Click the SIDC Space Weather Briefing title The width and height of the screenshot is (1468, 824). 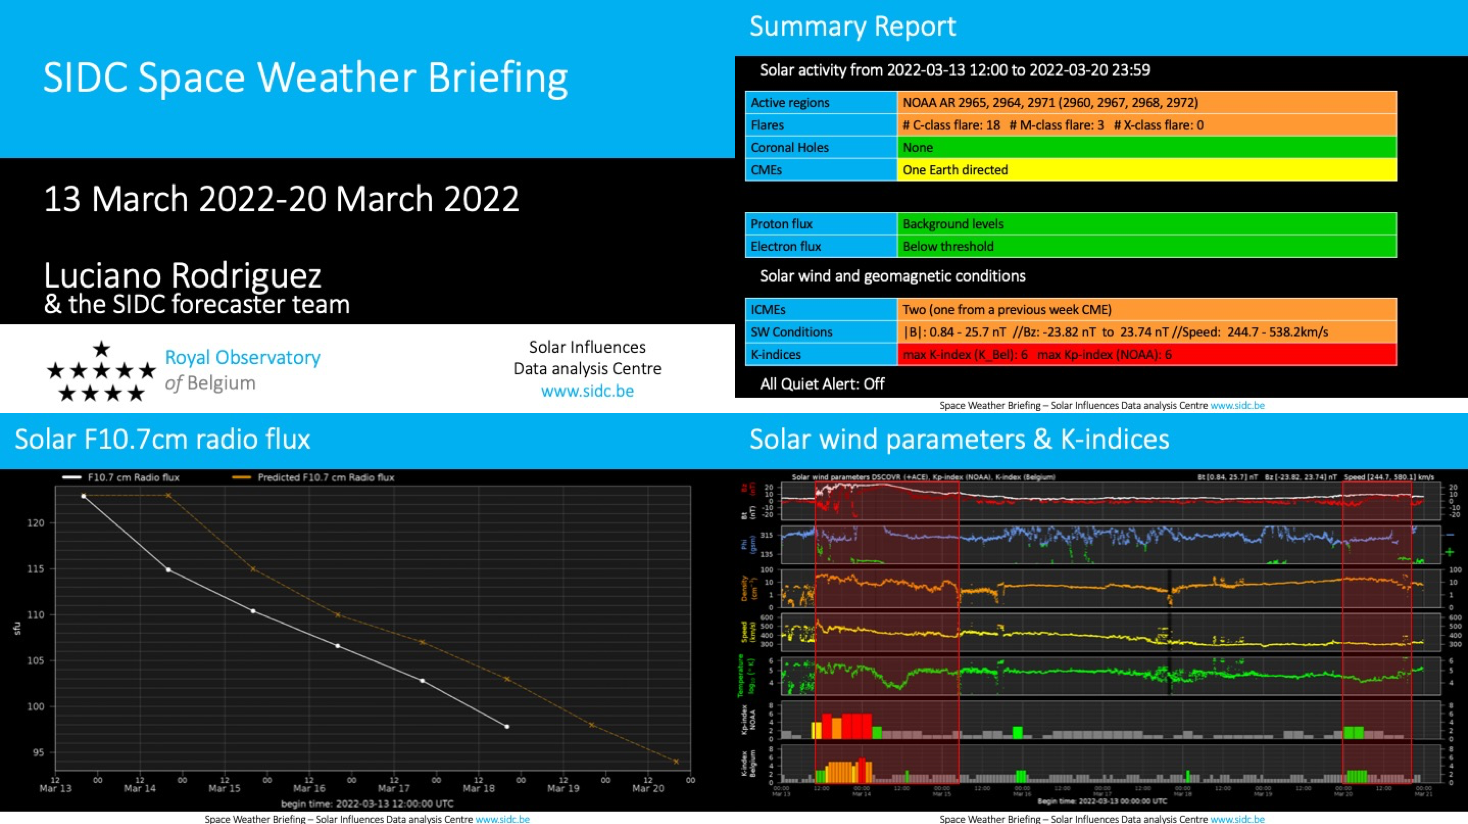click(305, 78)
